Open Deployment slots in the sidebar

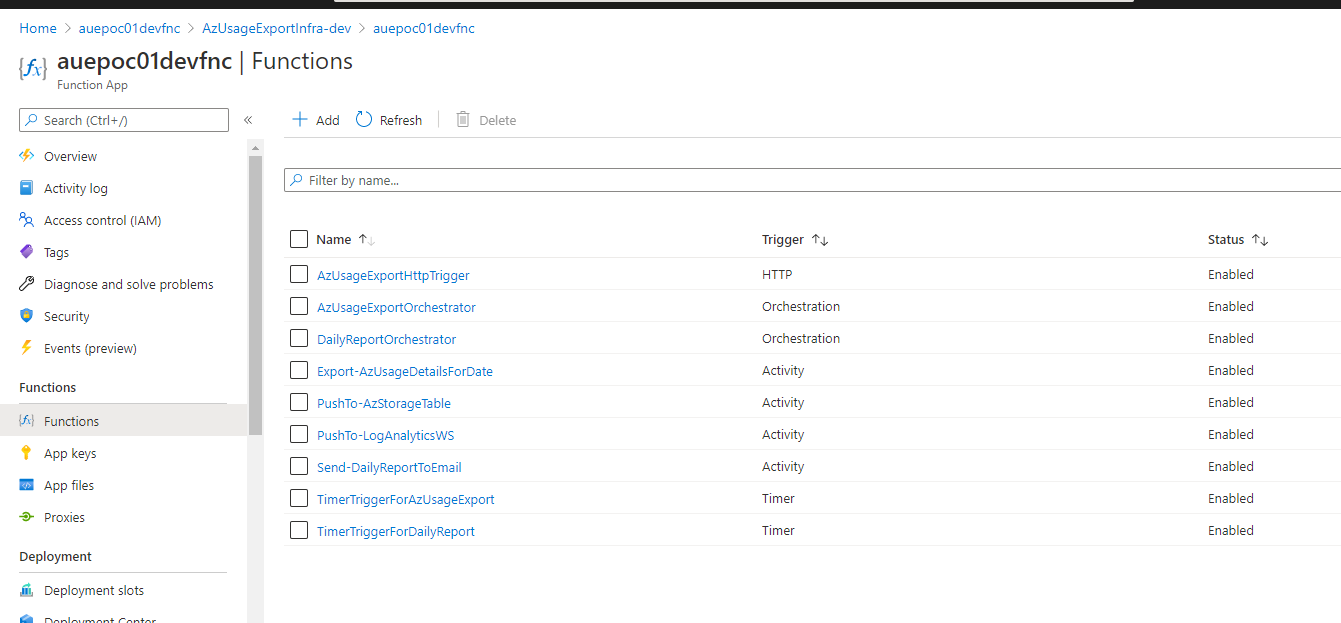coord(94,590)
